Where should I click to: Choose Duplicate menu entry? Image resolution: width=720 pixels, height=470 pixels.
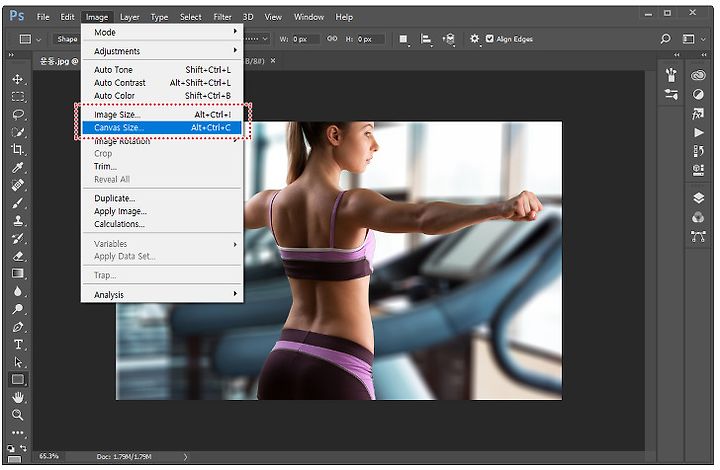click(x=162, y=198)
